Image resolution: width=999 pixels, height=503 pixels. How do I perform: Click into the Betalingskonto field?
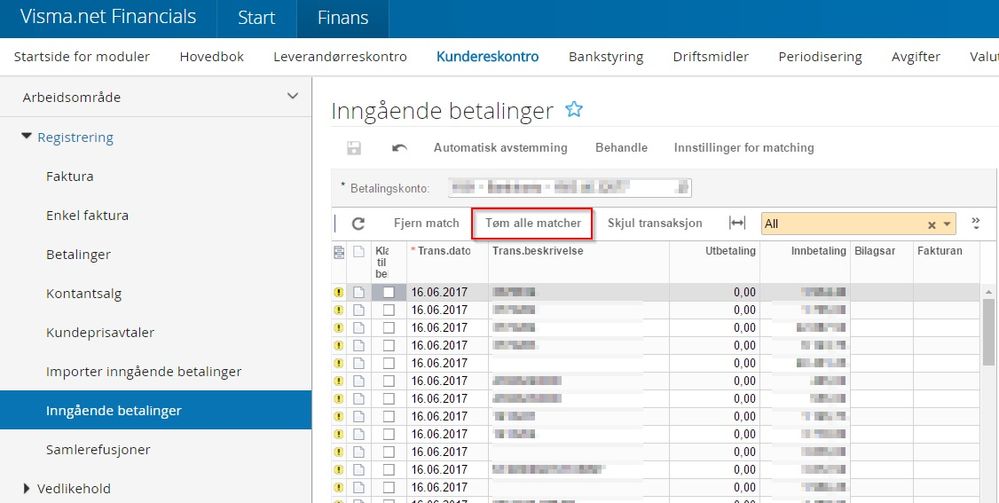570,187
